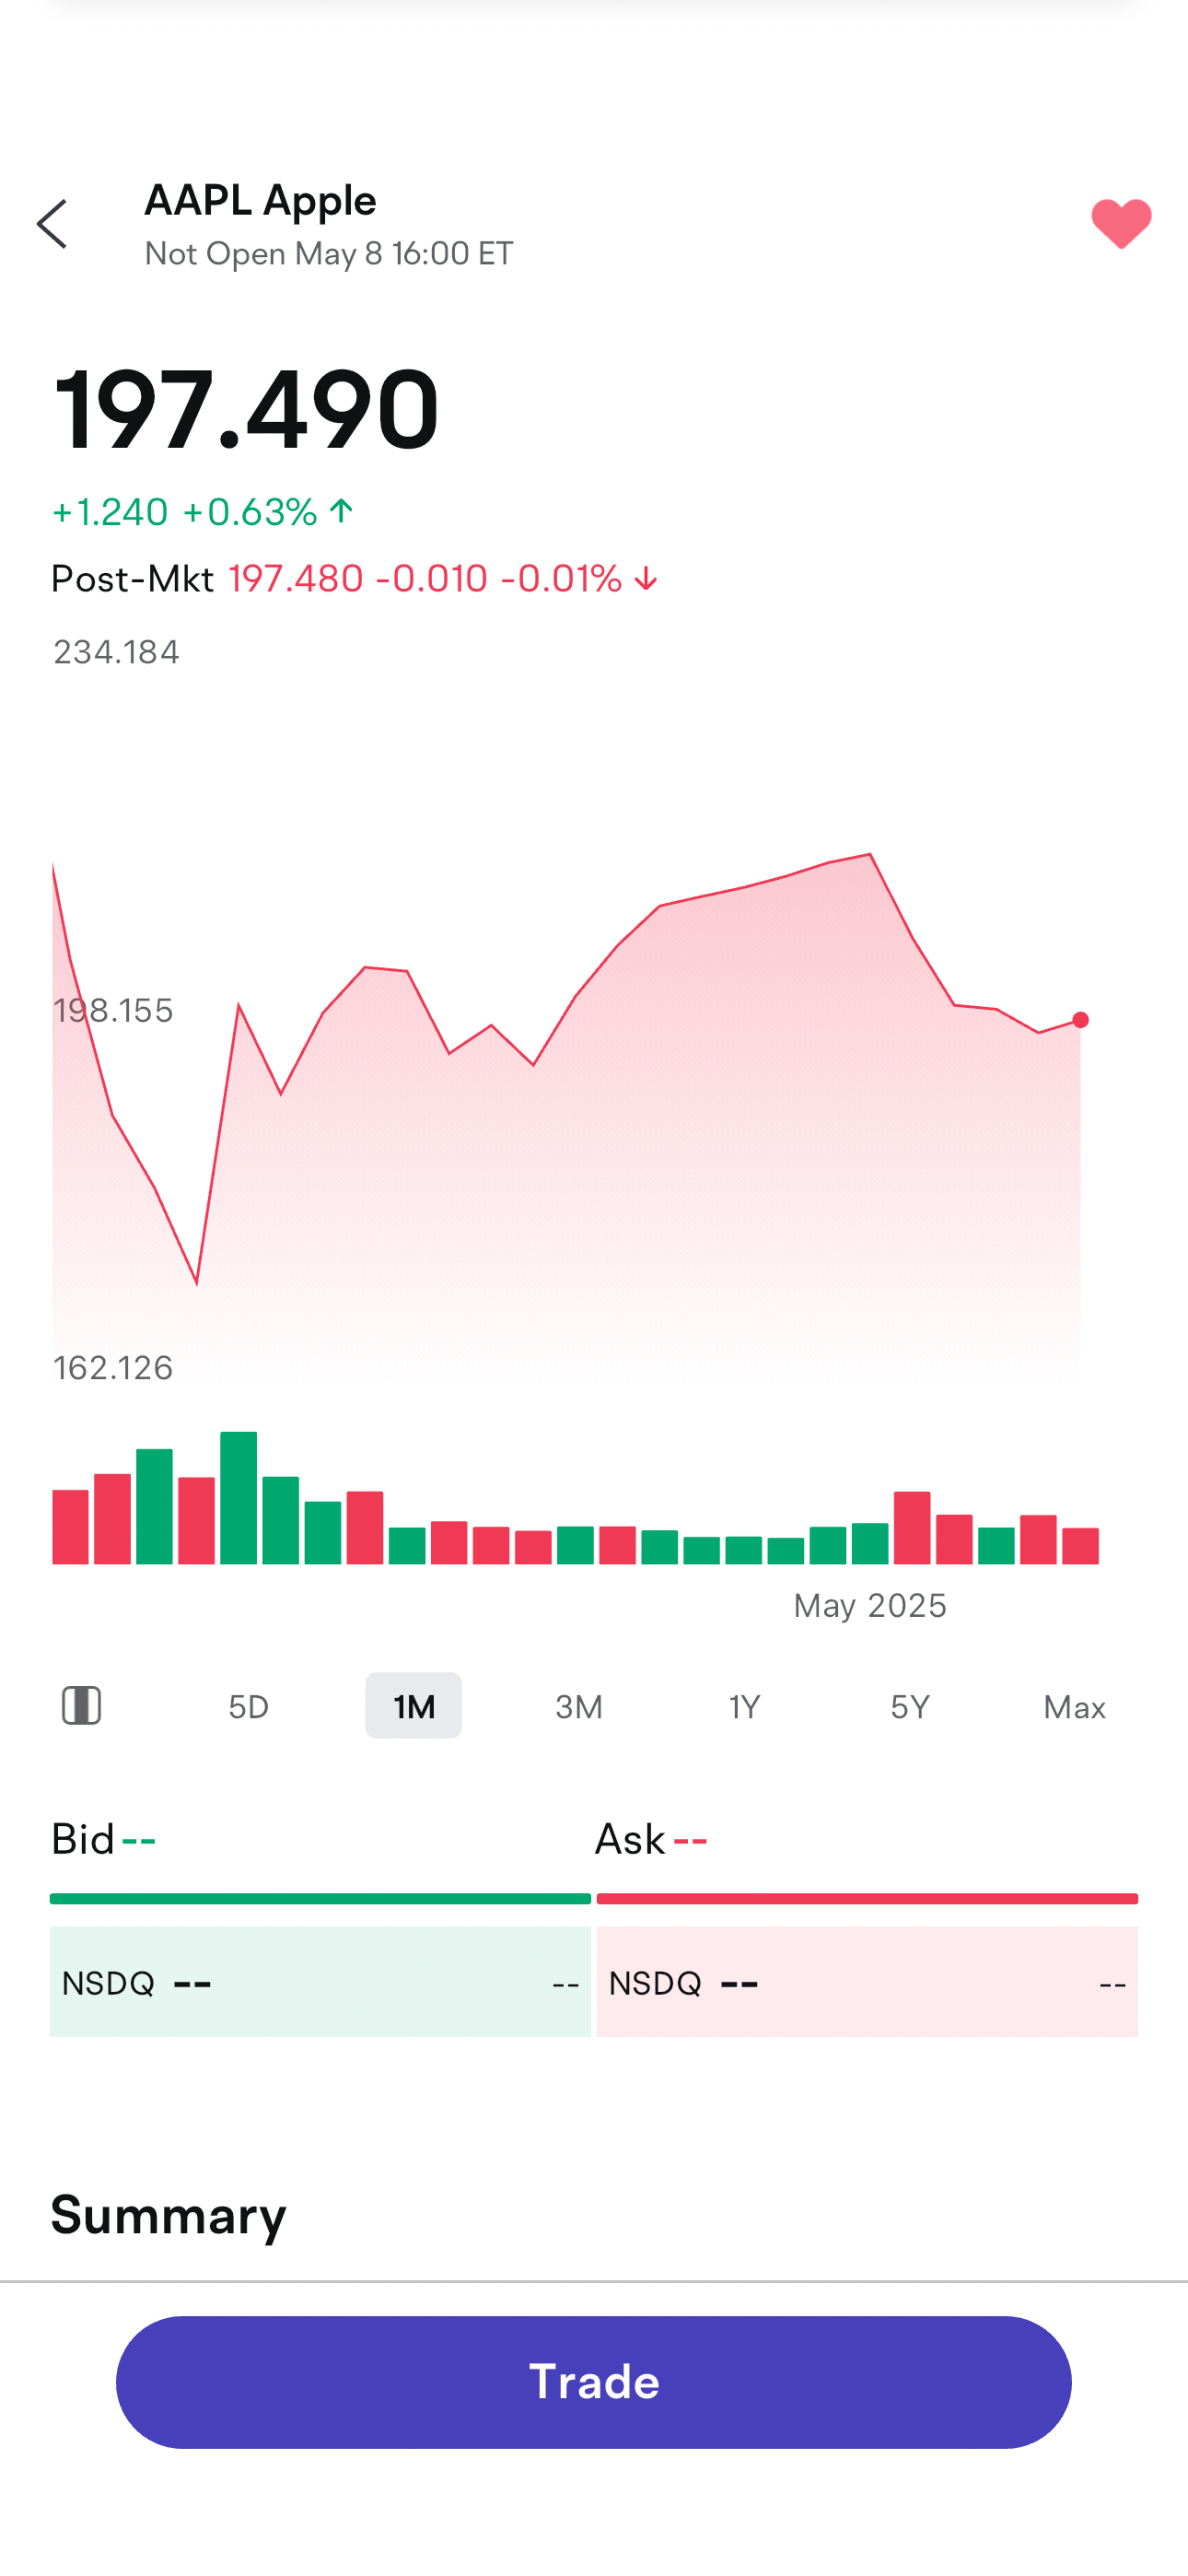Click the red endpoint dot on chart
The image size is (1188, 2576).
pyautogui.click(x=1080, y=1020)
